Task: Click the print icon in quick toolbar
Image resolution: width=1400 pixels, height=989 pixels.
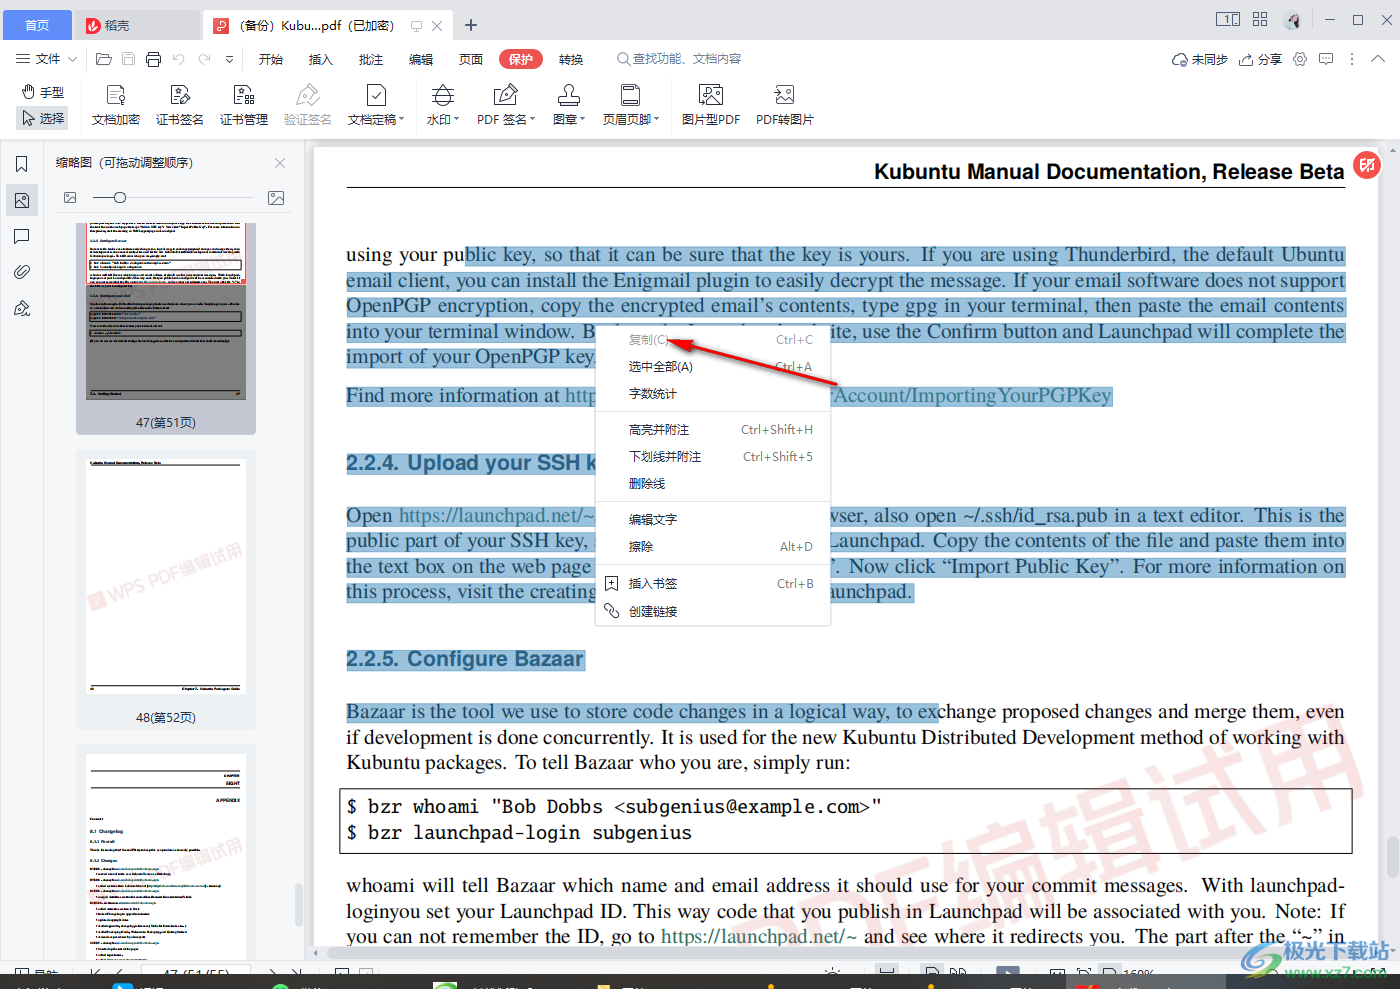Action: [153, 59]
